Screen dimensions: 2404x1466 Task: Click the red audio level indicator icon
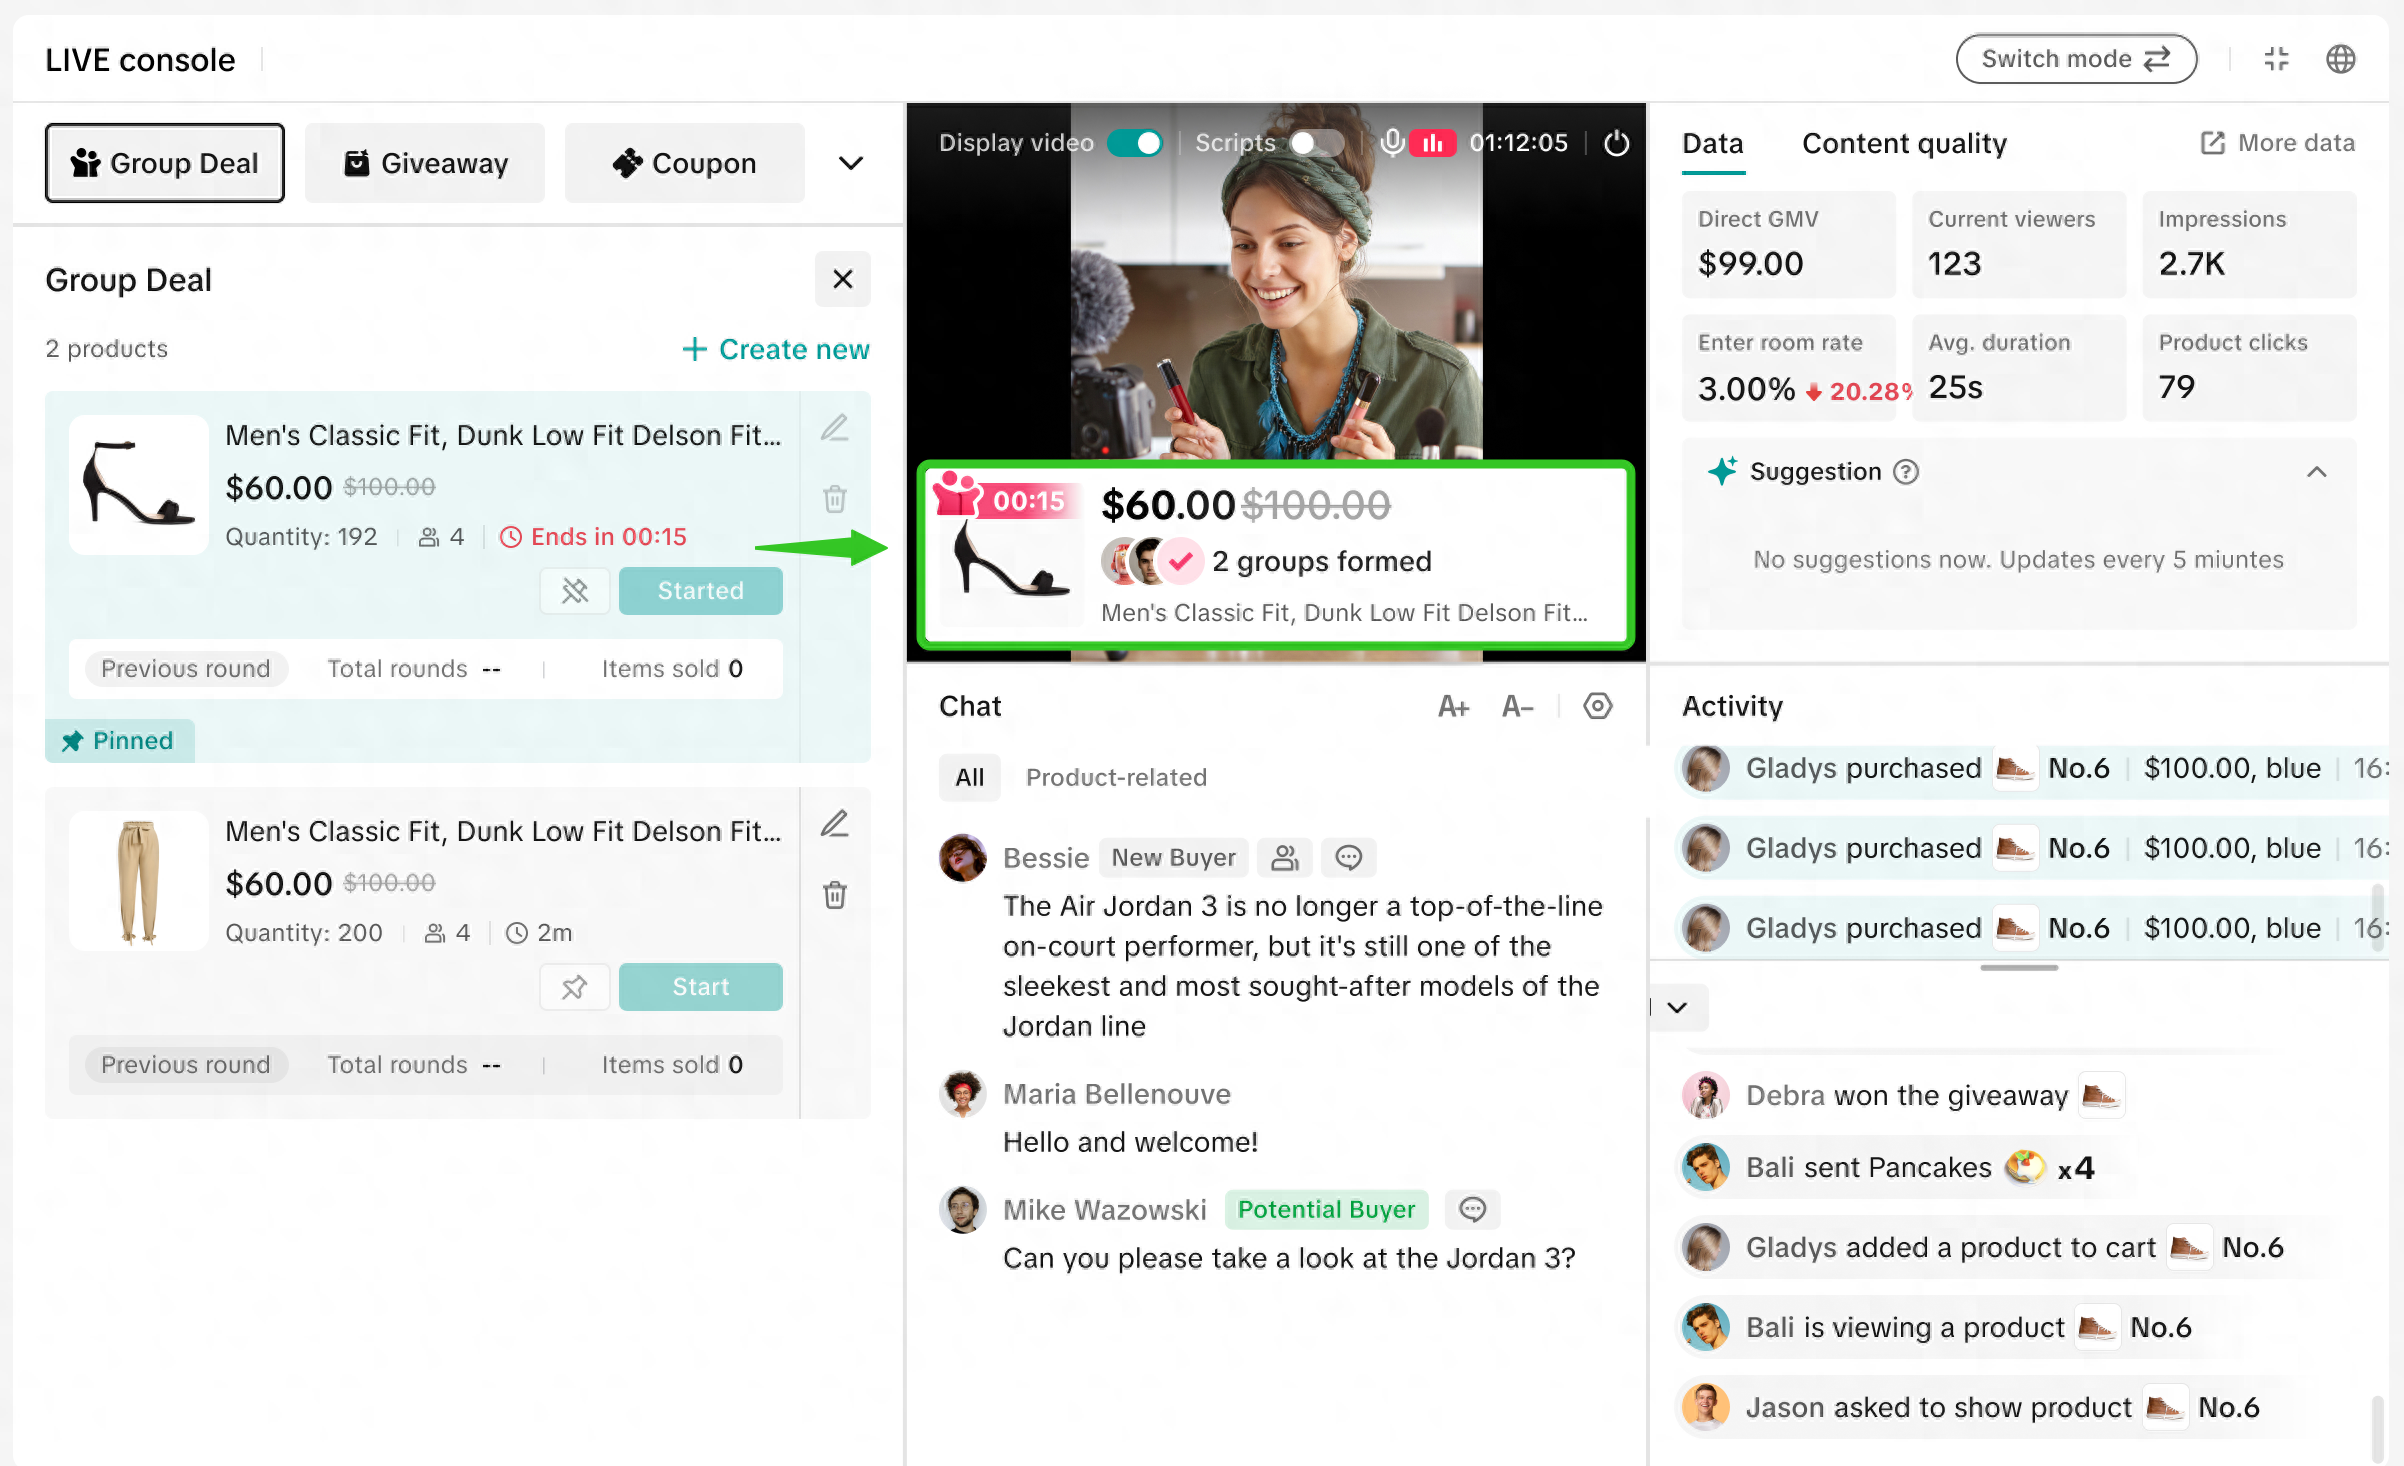(x=1433, y=143)
